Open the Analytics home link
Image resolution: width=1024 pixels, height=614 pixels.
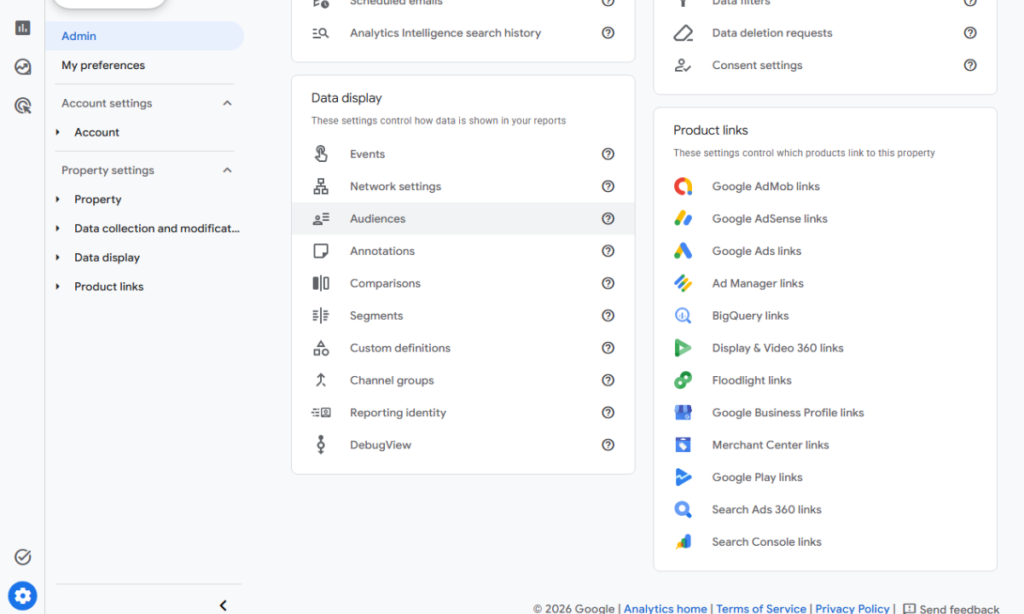click(x=665, y=608)
